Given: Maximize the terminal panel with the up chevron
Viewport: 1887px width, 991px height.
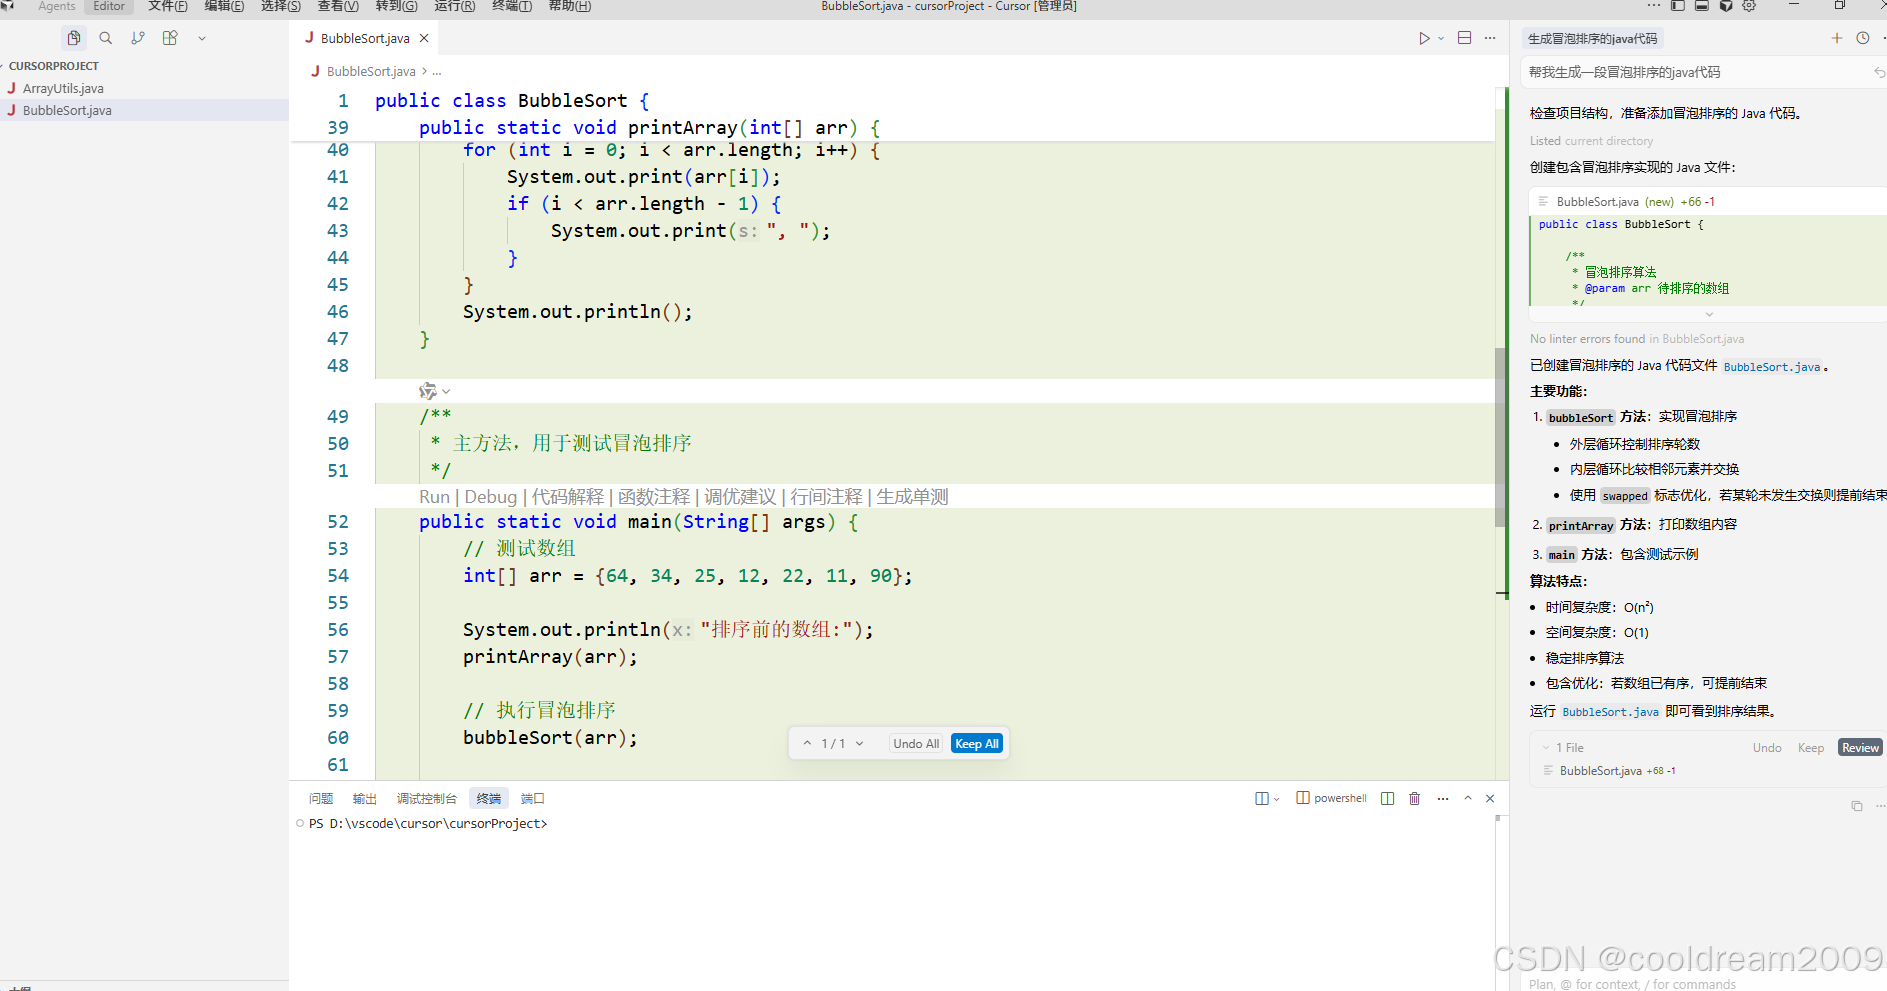Looking at the screenshot, I should tap(1468, 798).
